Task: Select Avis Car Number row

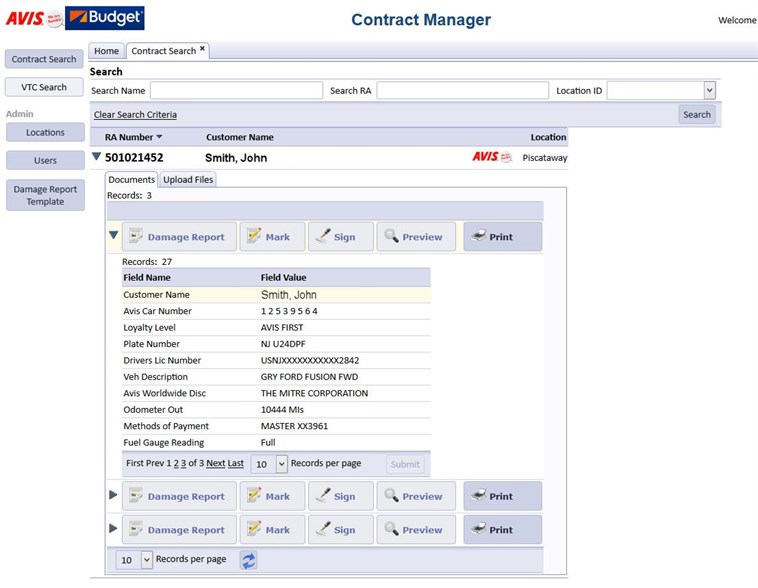Action: pos(276,311)
